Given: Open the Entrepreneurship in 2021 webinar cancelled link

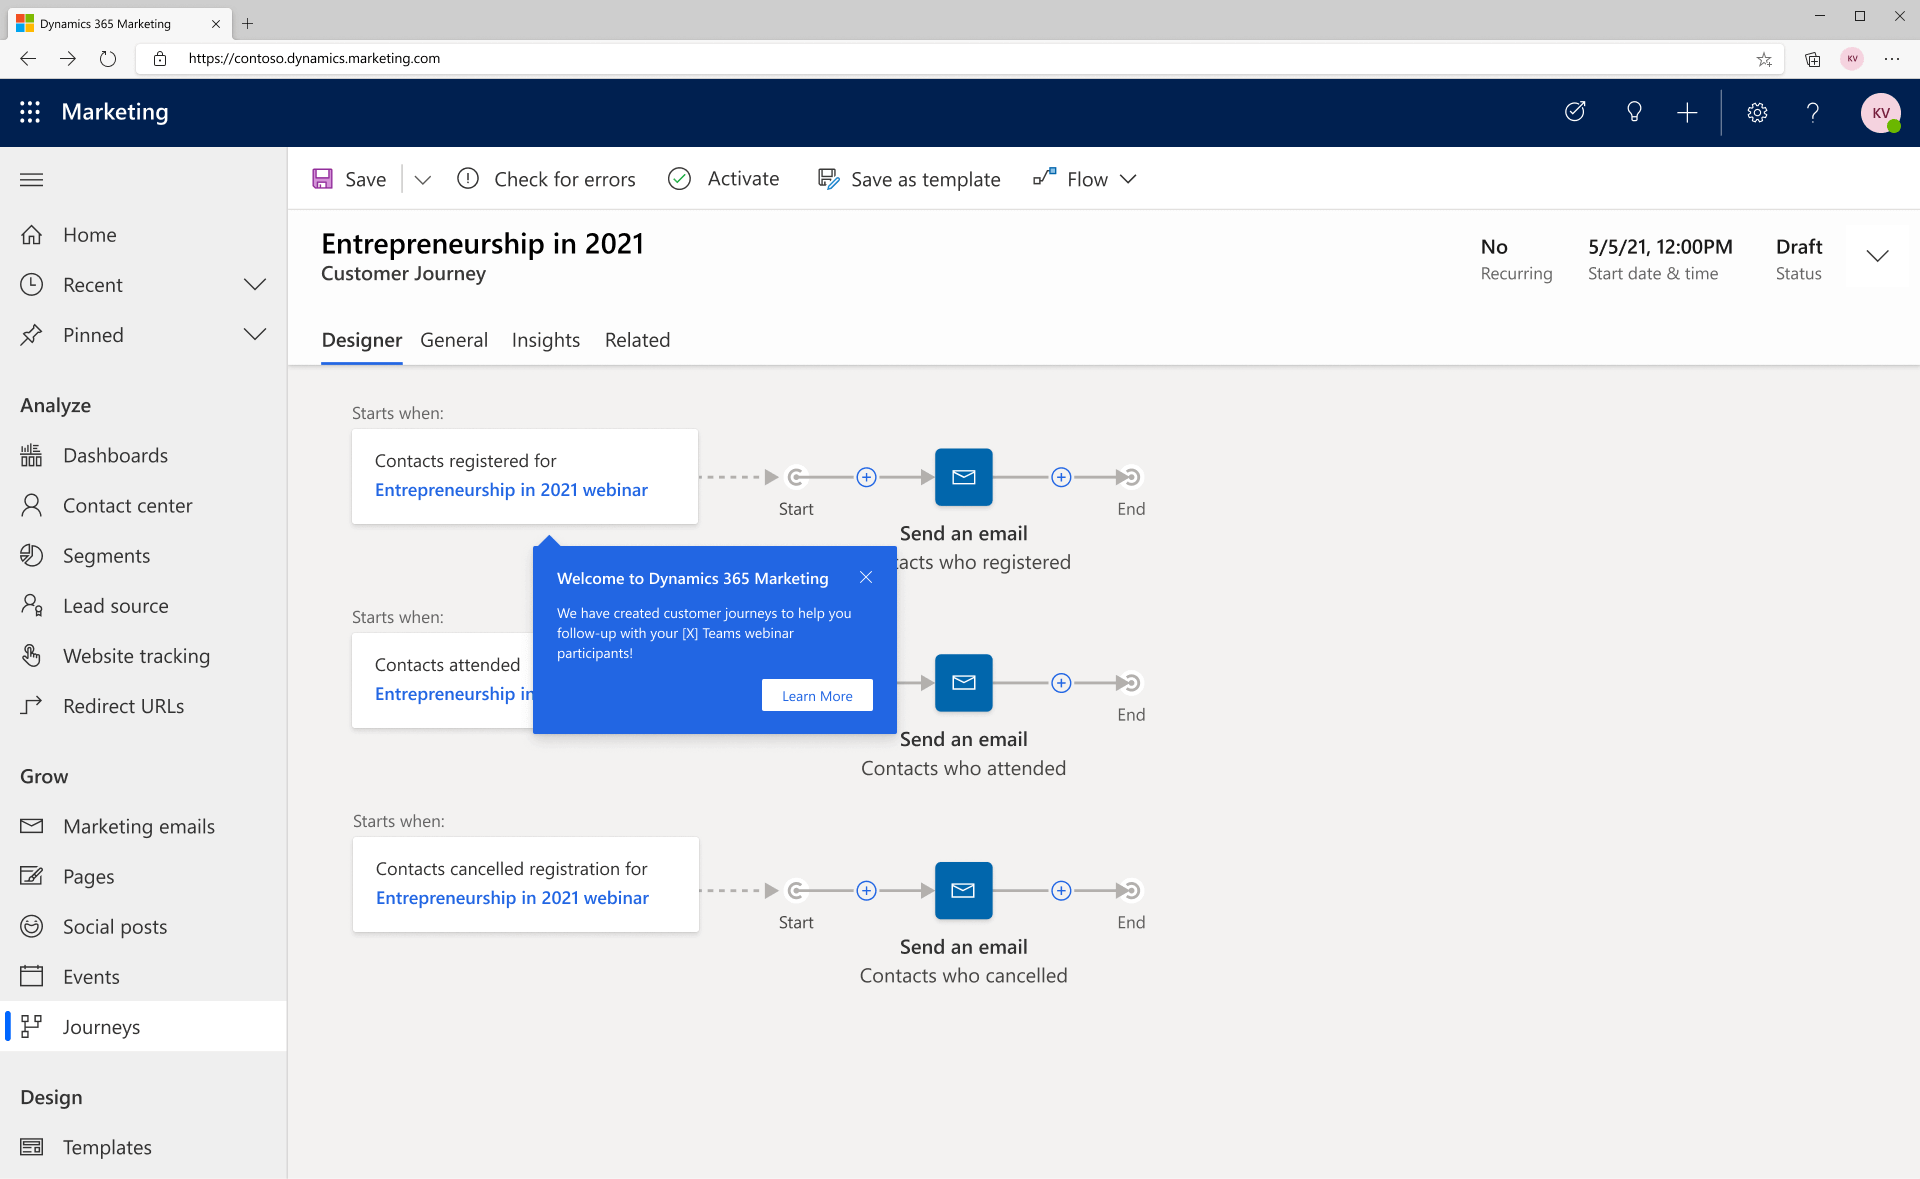Looking at the screenshot, I should [512, 898].
